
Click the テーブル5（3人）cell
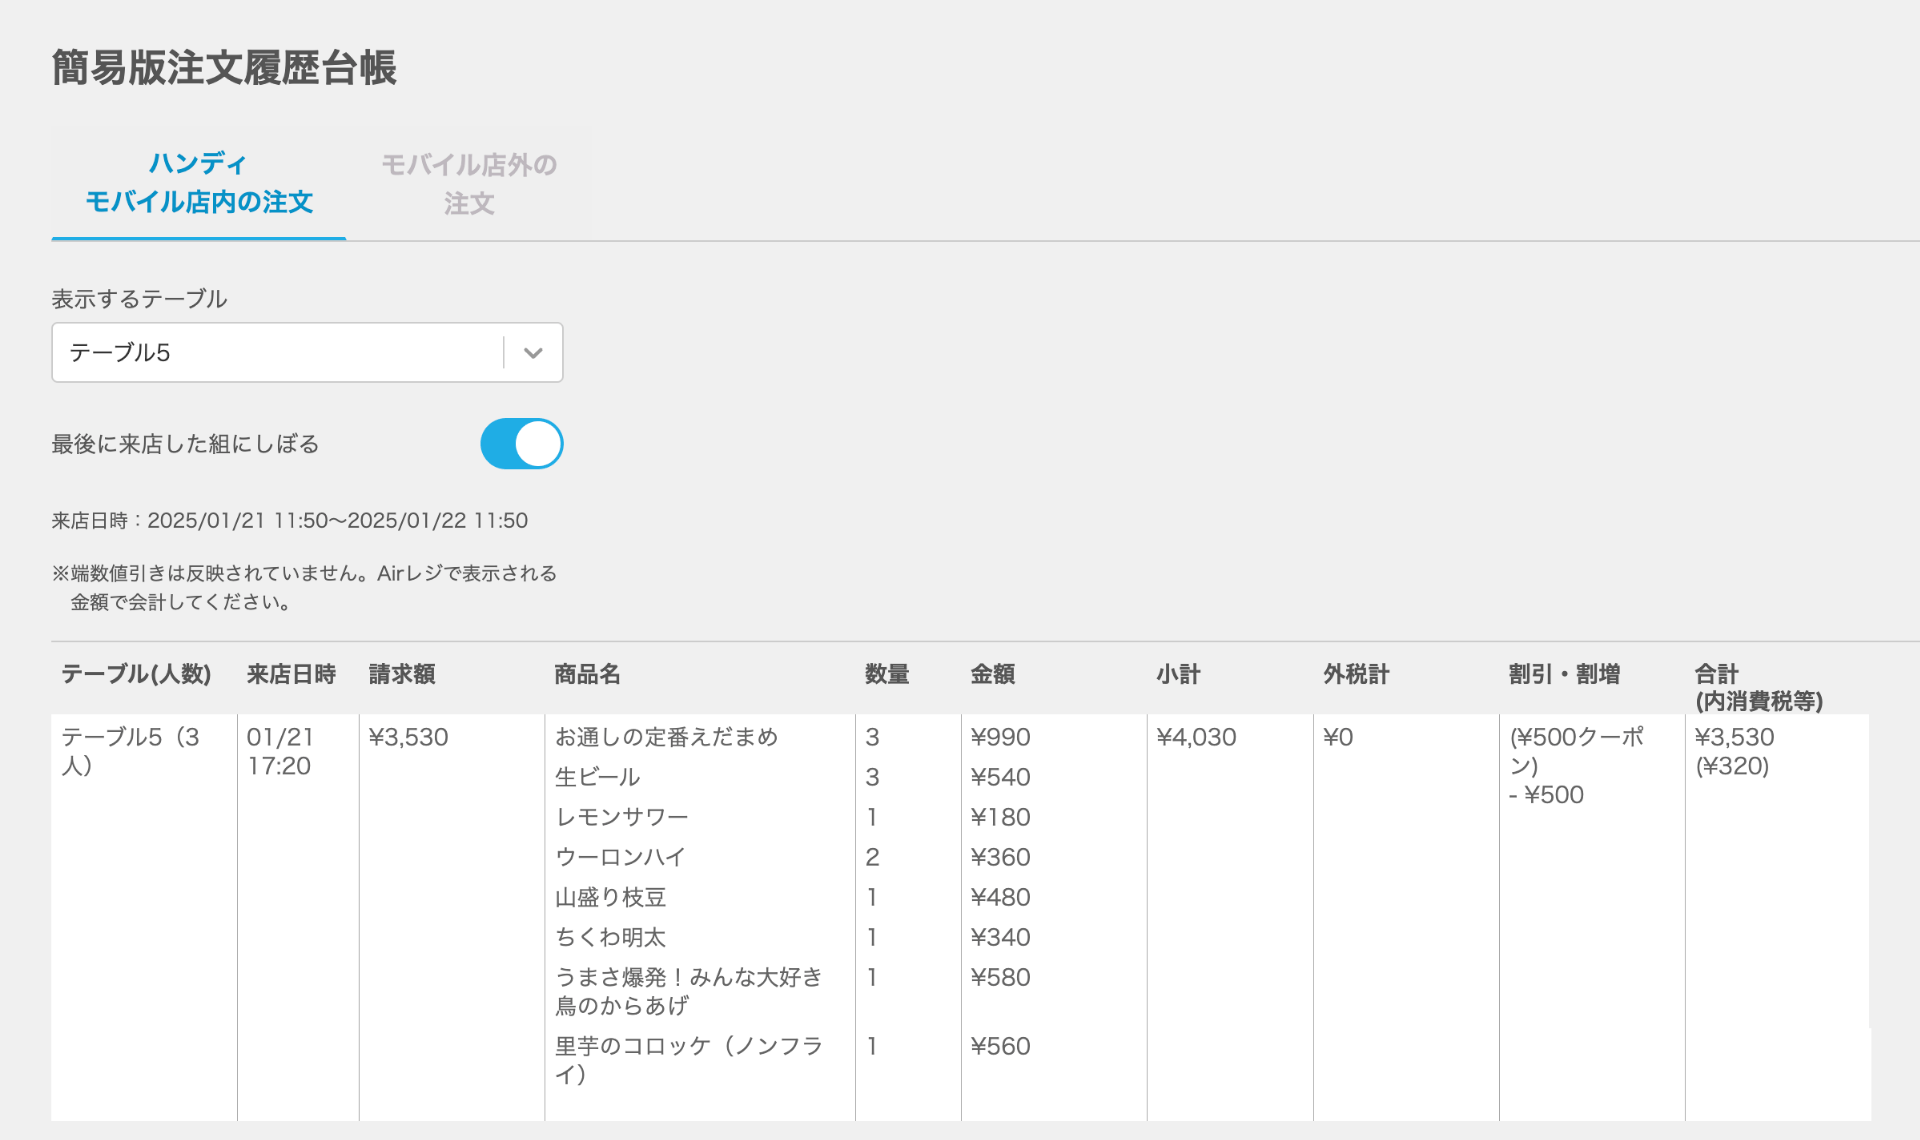(131, 751)
